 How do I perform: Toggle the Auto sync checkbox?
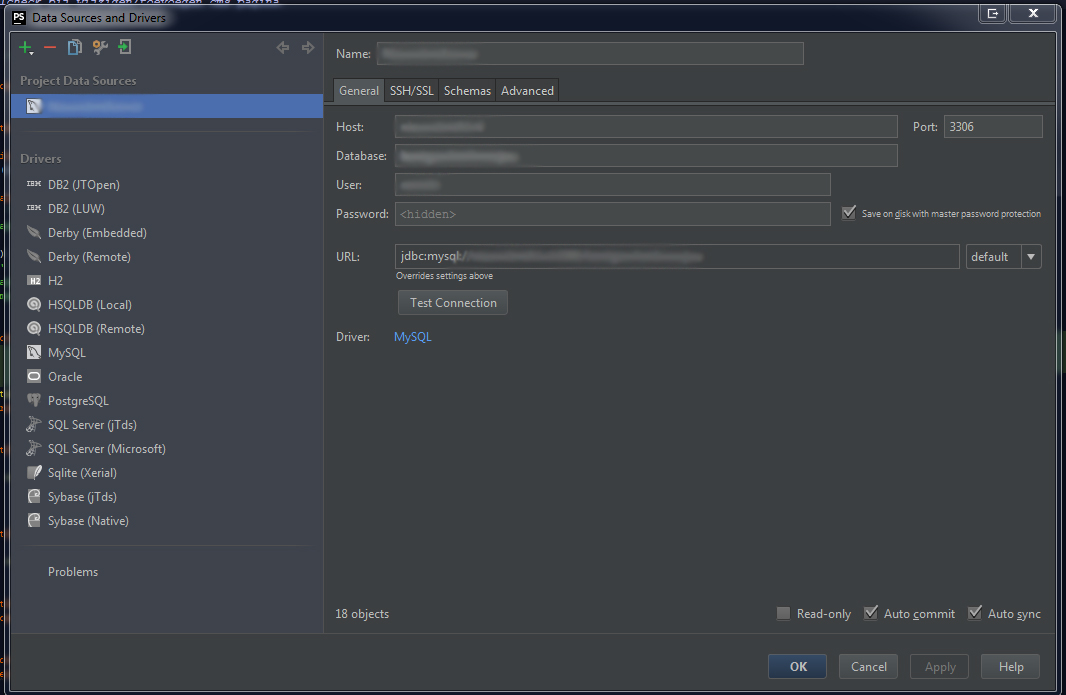pyautogui.click(x=975, y=613)
